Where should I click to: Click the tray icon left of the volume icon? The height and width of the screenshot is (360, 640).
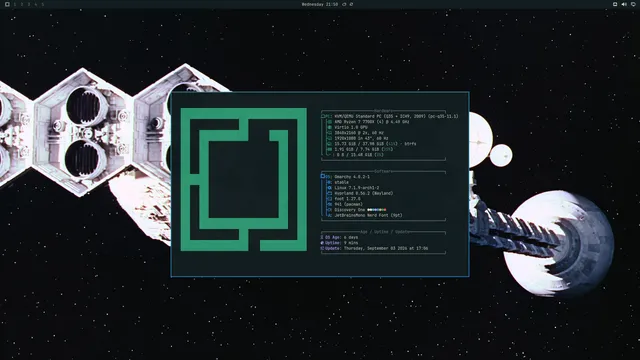pos(615,4)
